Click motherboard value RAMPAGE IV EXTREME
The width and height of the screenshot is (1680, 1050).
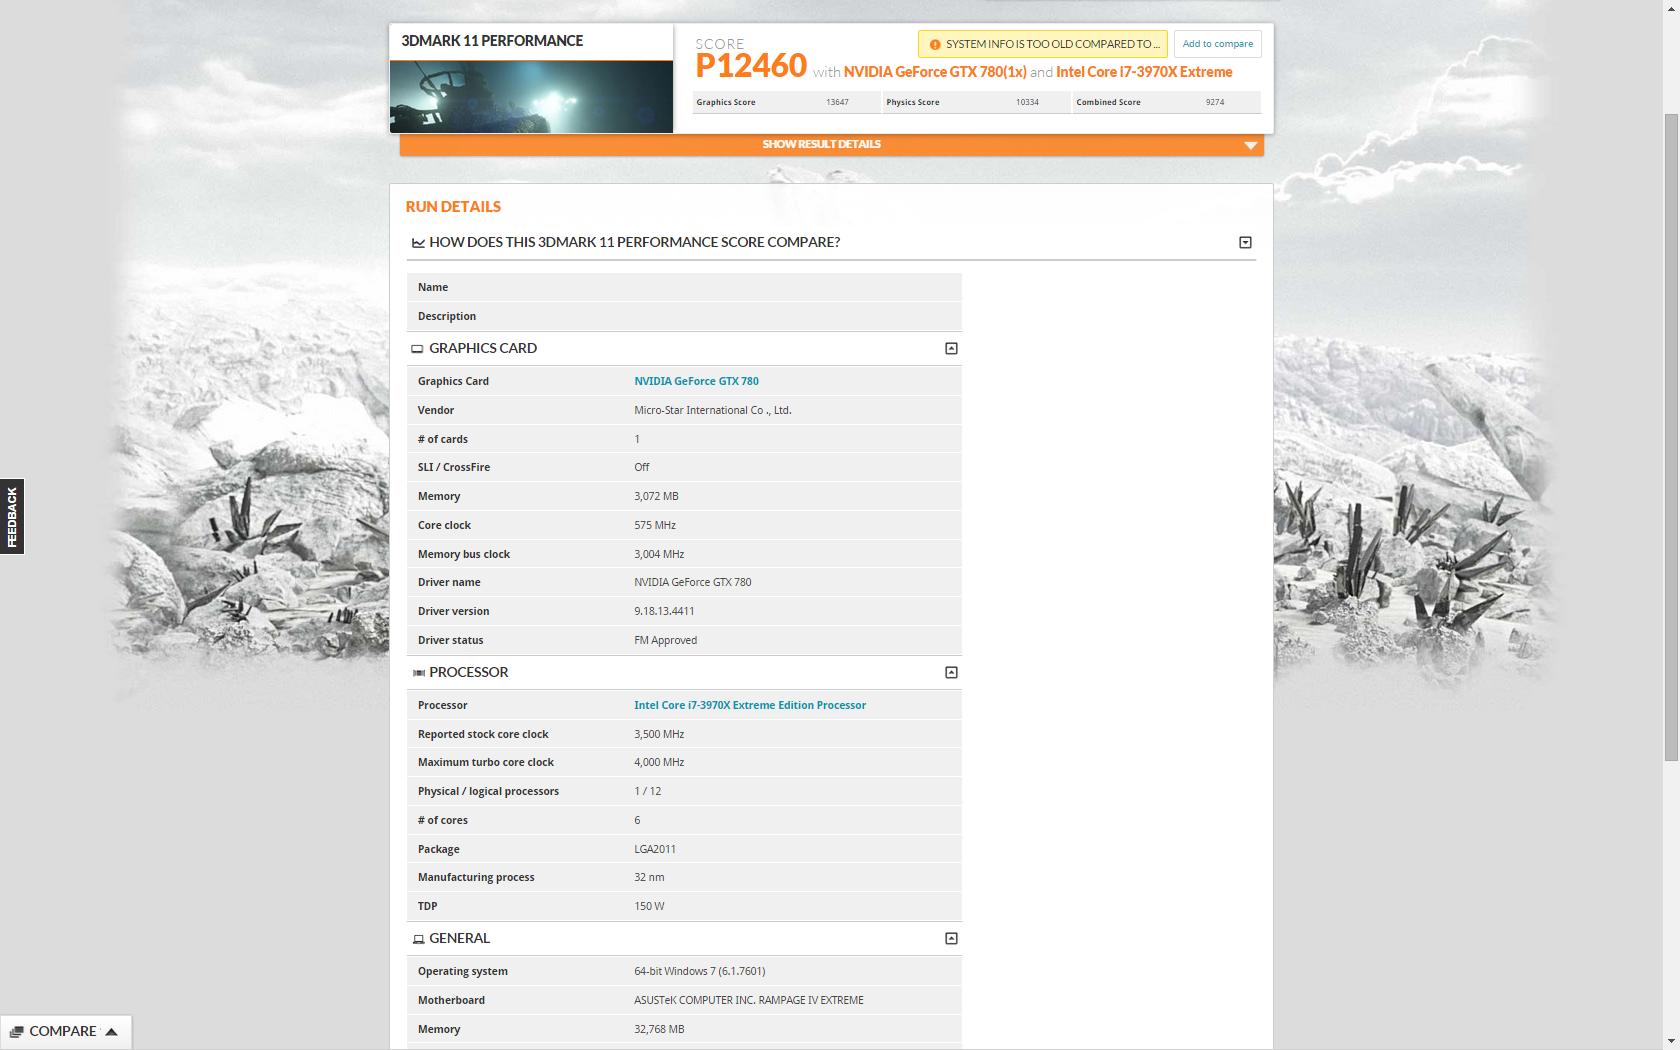[x=749, y=1000]
